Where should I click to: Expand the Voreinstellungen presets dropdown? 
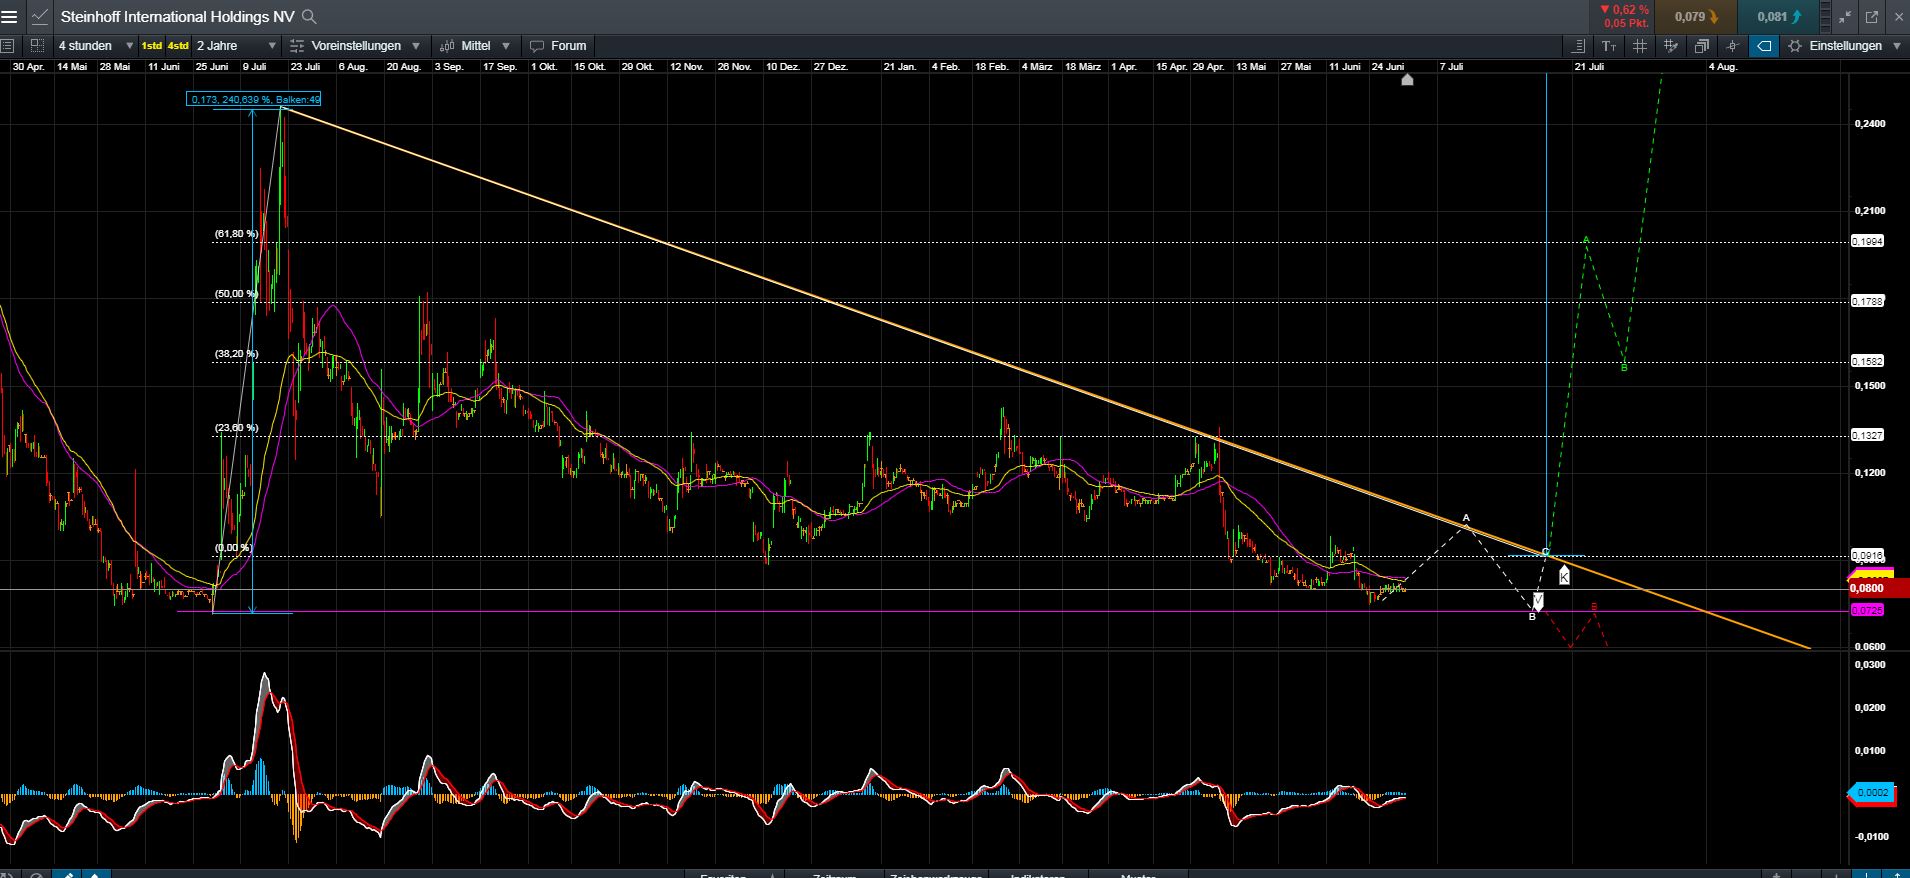coord(355,46)
